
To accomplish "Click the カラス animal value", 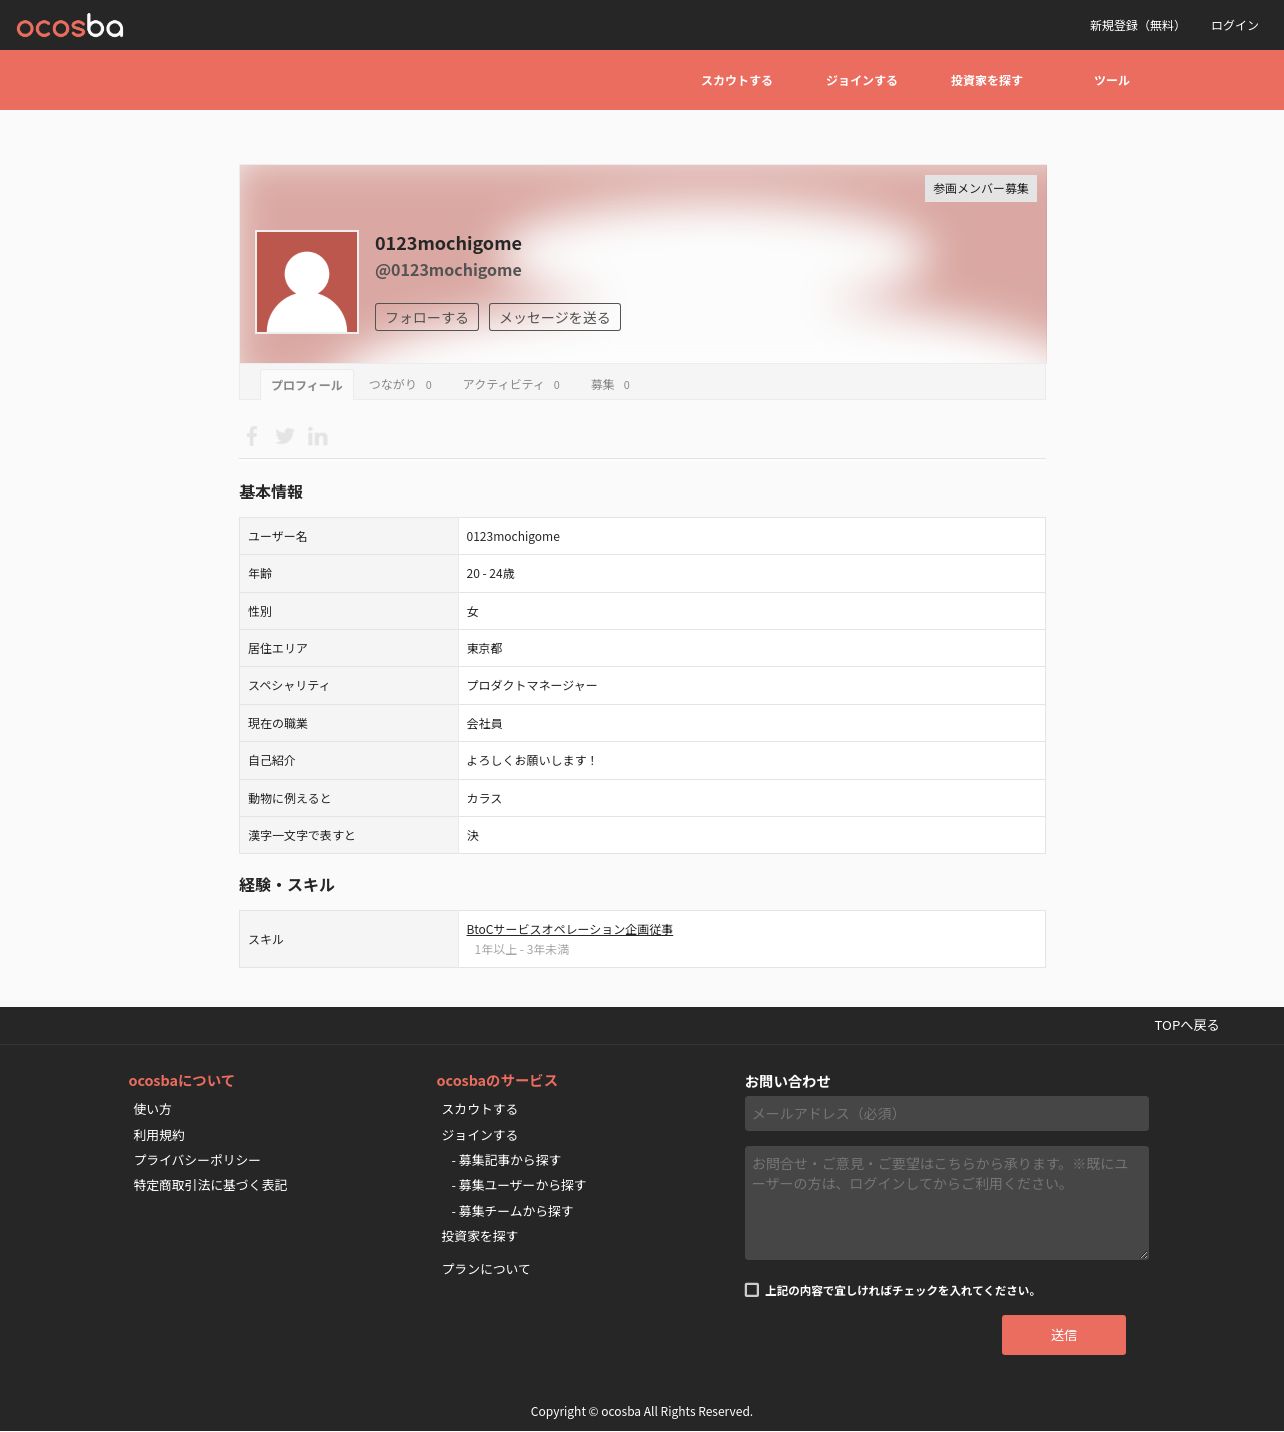I will point(484,799).
